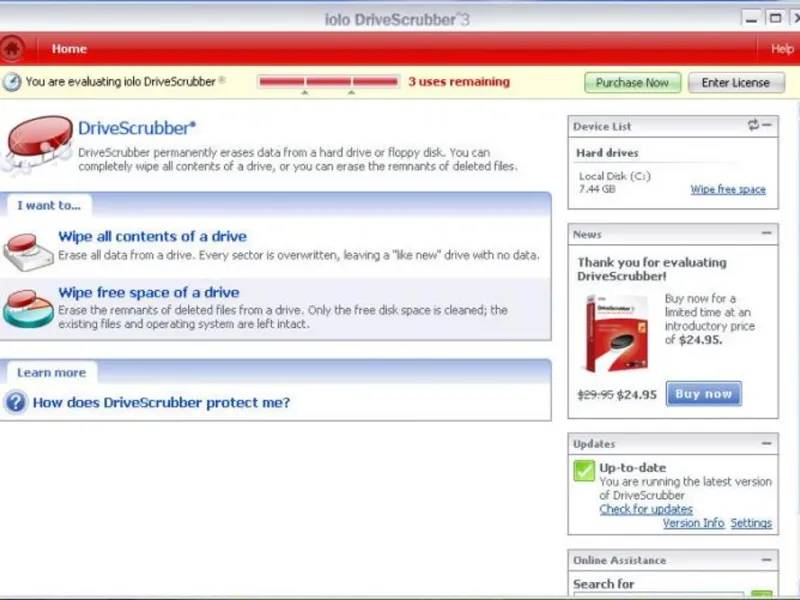Open Wipe free space of a drive
This screenshot has width=800, height=600.
(x=148, y=292)
